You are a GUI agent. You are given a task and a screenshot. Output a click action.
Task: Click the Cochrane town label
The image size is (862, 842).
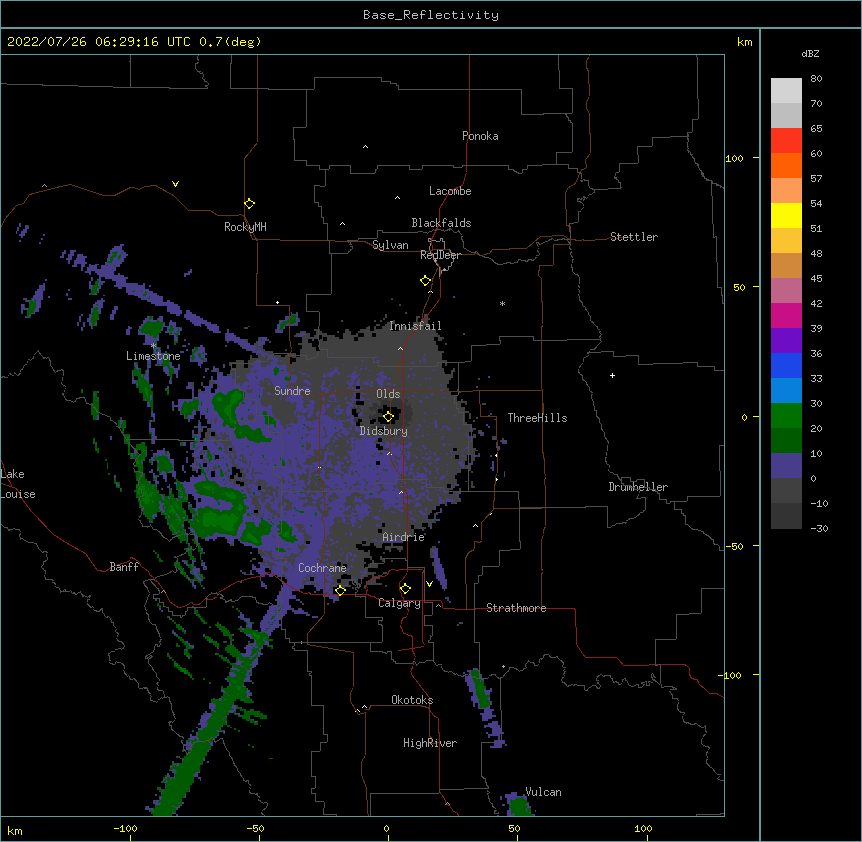(x=322, y=568)
